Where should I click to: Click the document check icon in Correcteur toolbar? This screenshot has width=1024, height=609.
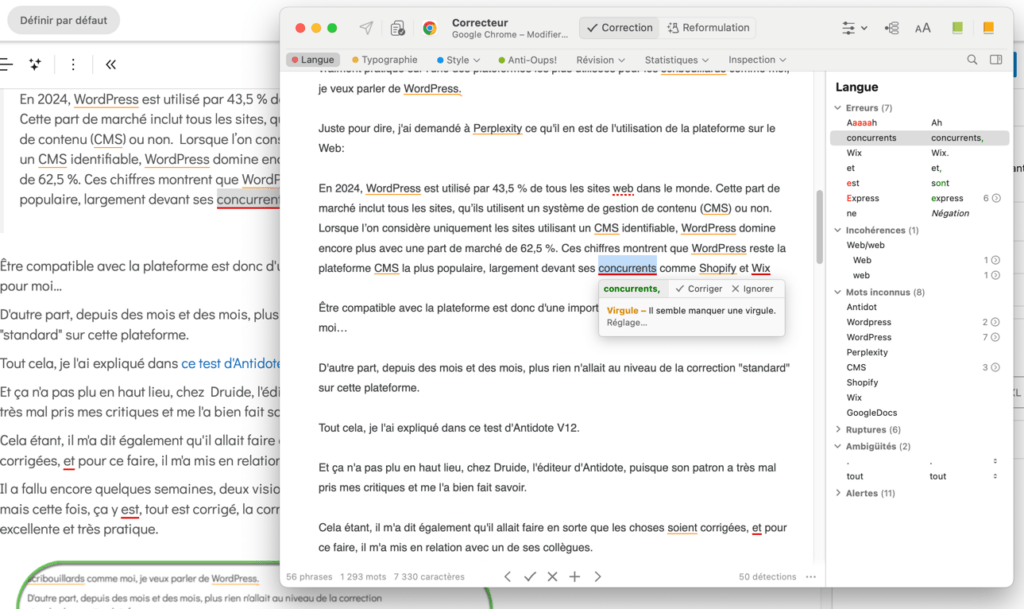tap(397, 28)
